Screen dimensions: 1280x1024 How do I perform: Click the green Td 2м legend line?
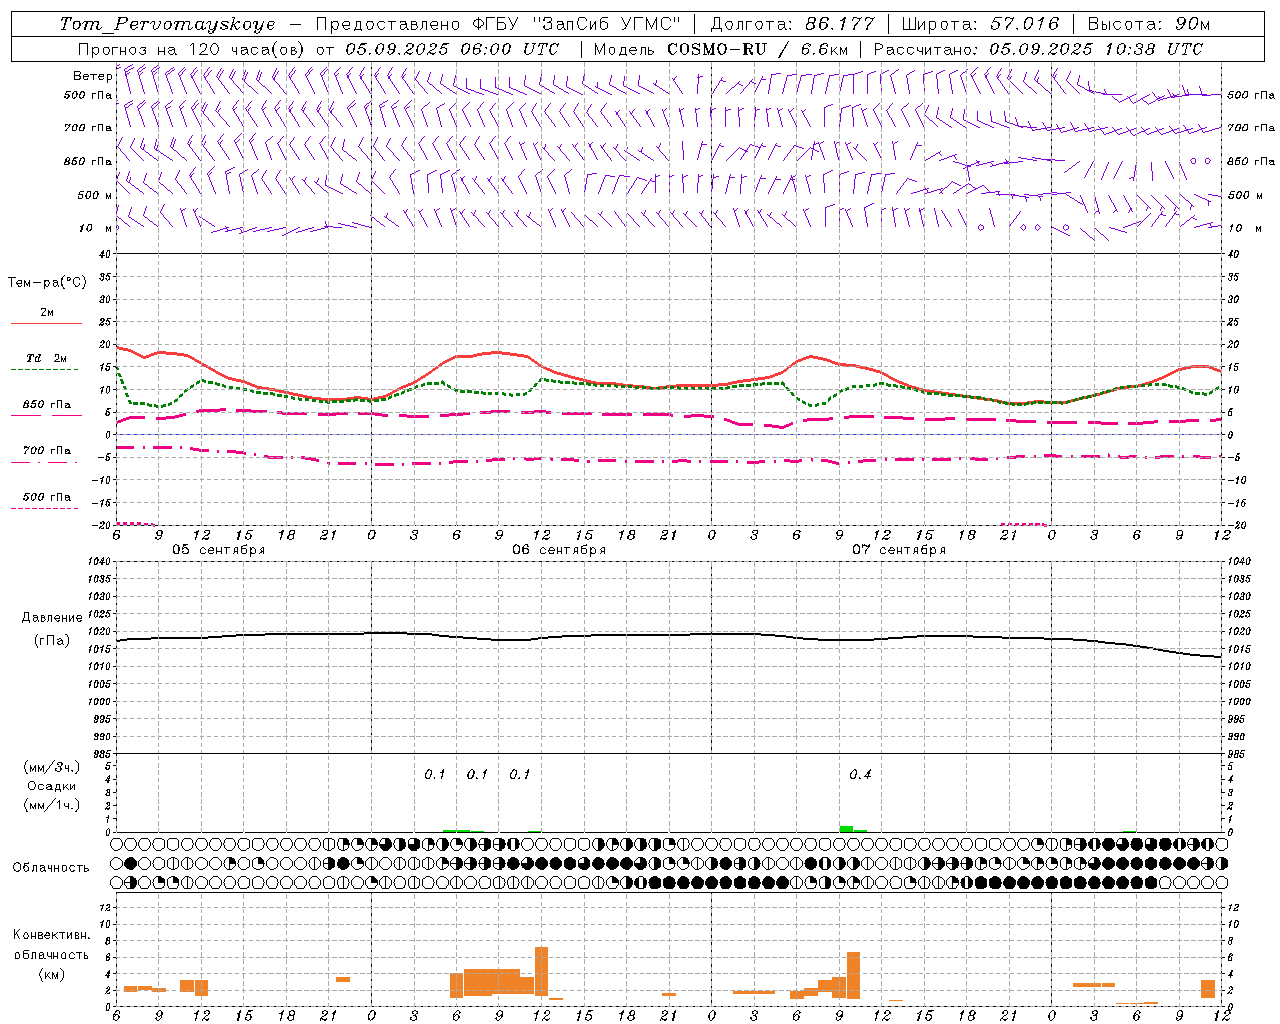pyautogui.click(x=44, y=369)
